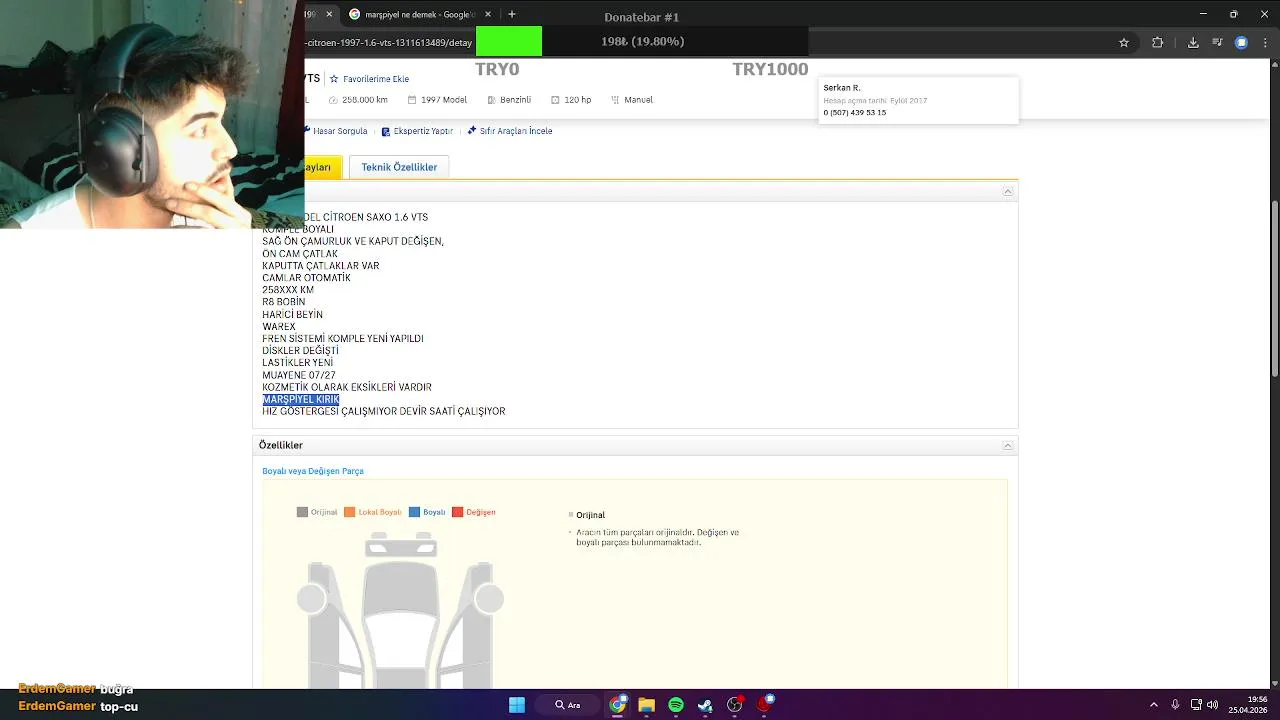Viewport: 1280px width, 720px height.
Task: Click the orange 'Lokal Boyalı' legend swatch
Action: pyautogui.click(x=349, y=512)
